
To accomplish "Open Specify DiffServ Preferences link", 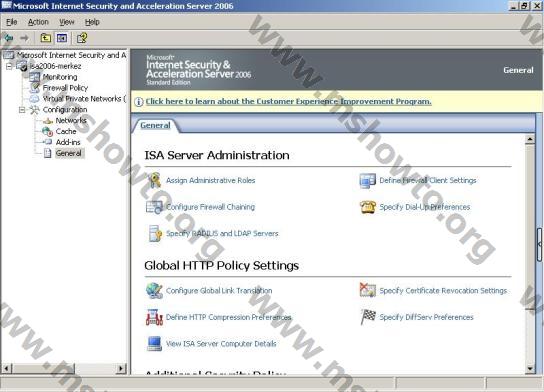I will tap(426, 317).
